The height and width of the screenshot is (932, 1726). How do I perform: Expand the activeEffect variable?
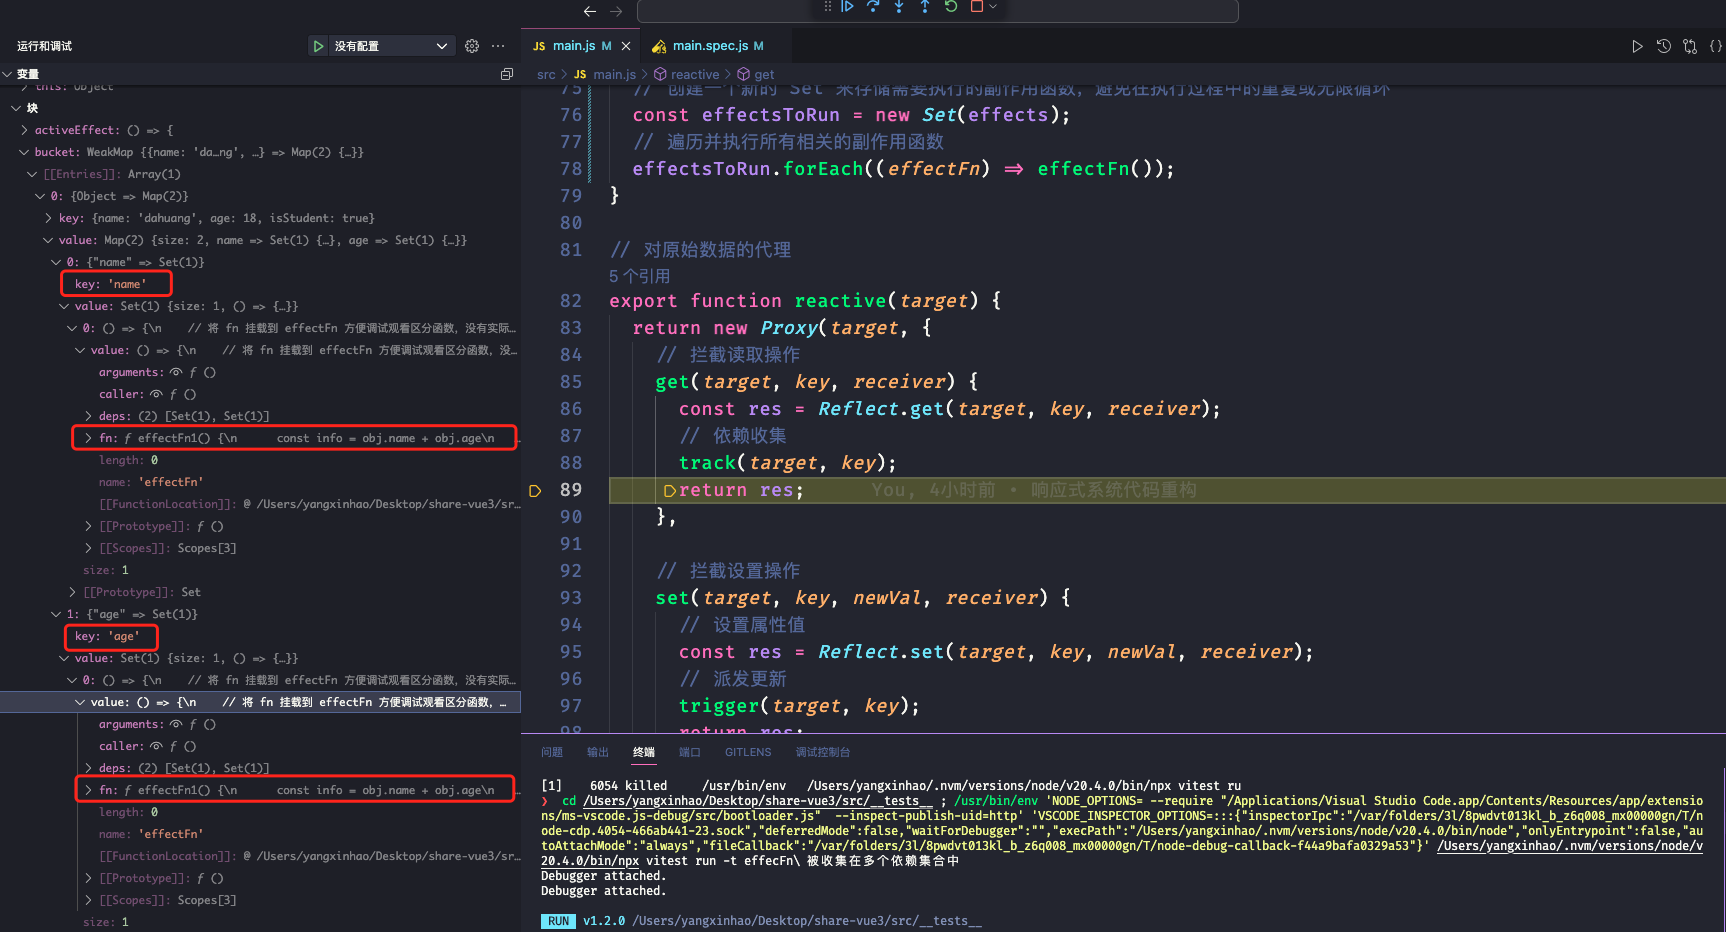[x=24, y=130]
